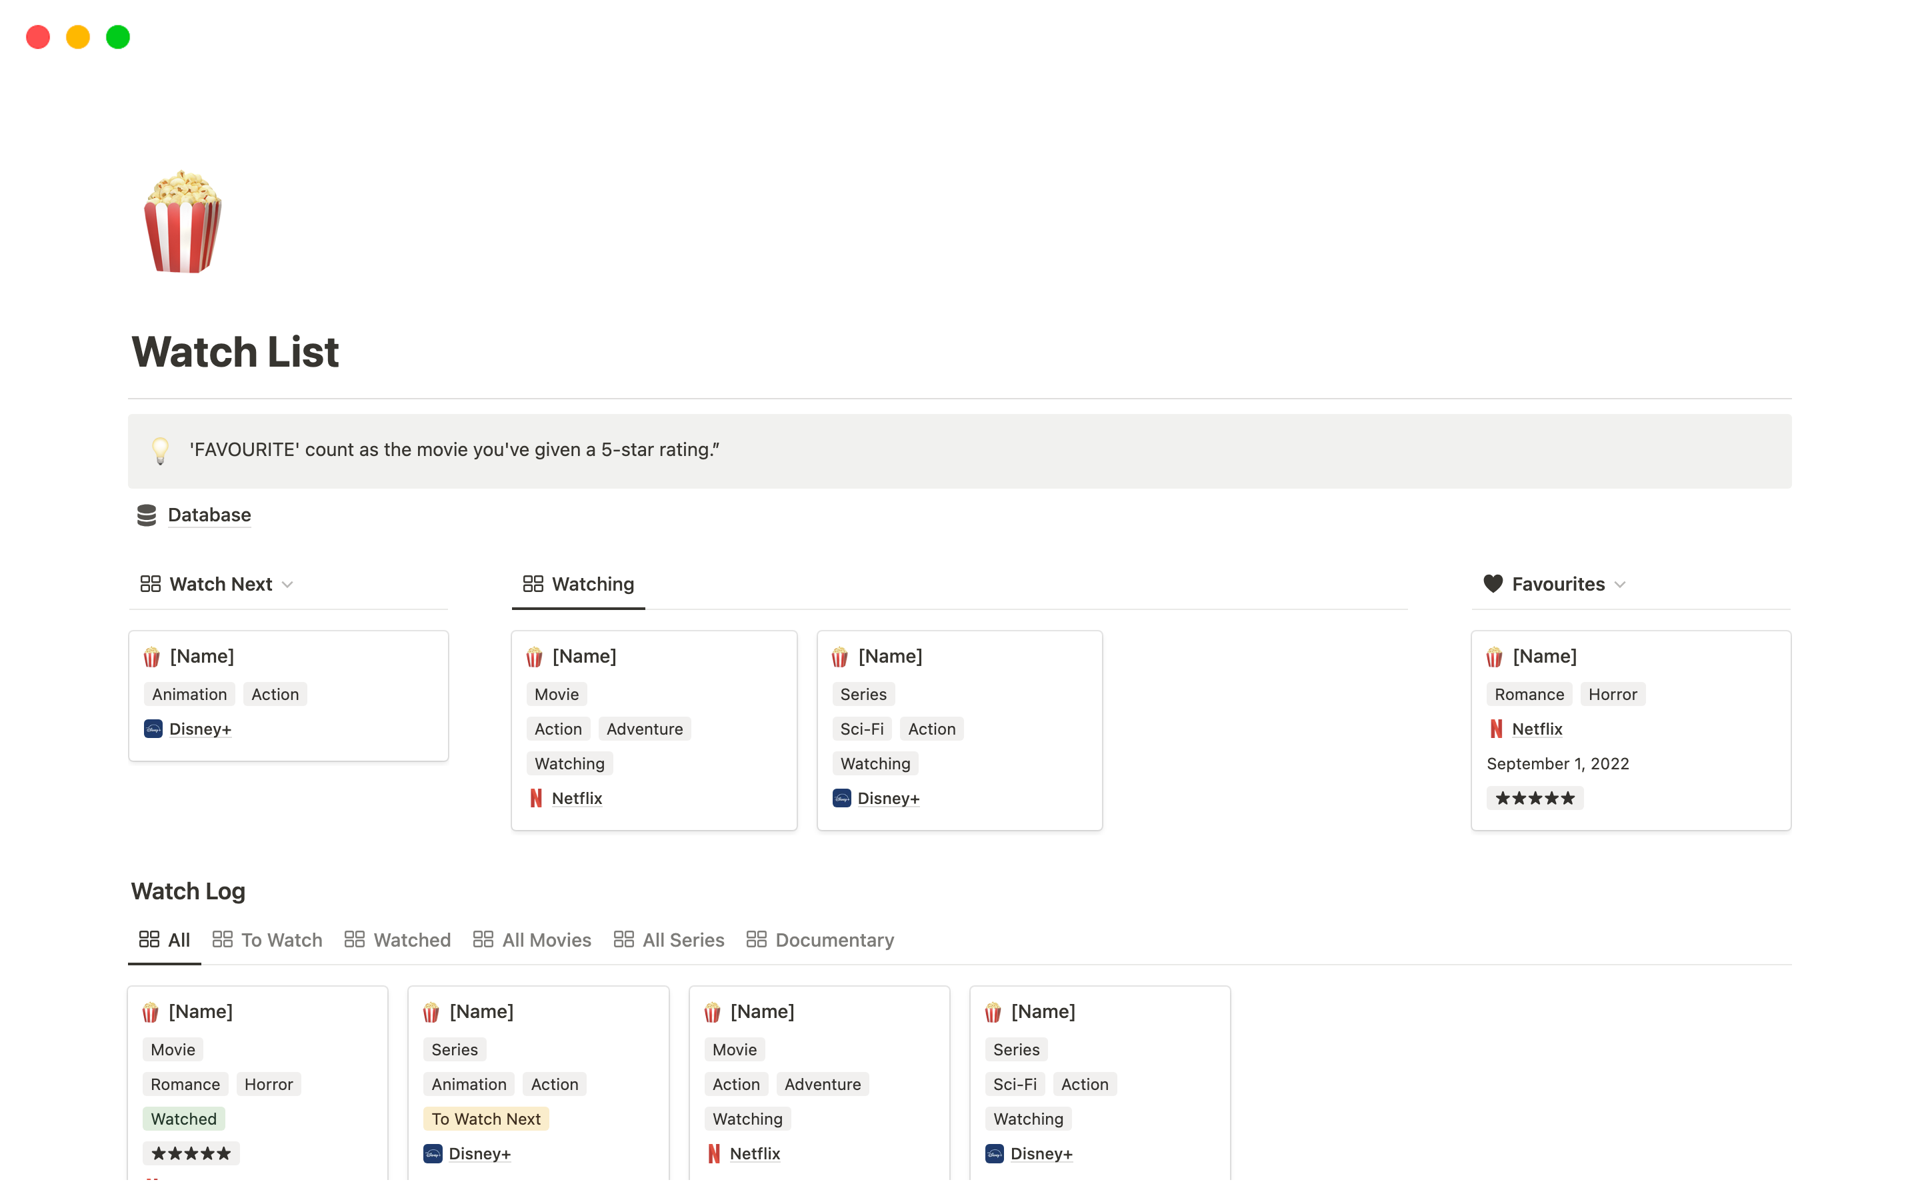
Task: Click the gallery icon beside Watching tab
Action: (x=533, y=584)
